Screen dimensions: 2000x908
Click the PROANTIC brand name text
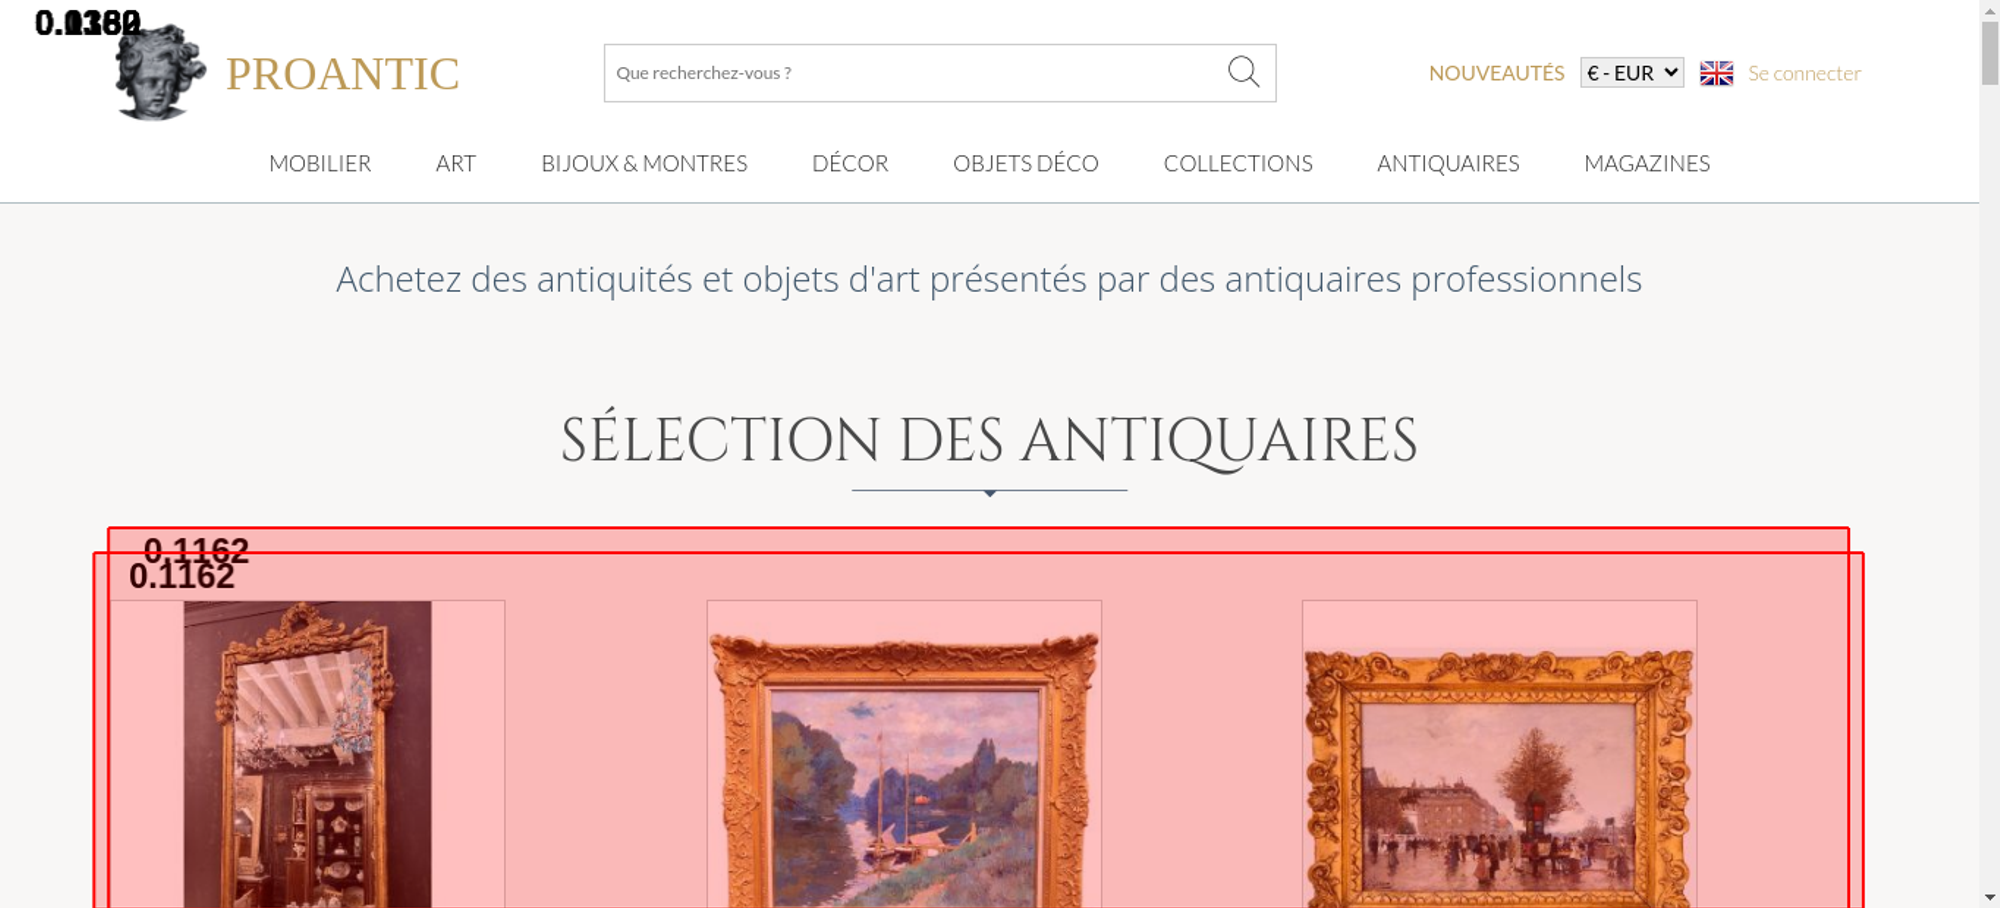[x=342, y=74]
